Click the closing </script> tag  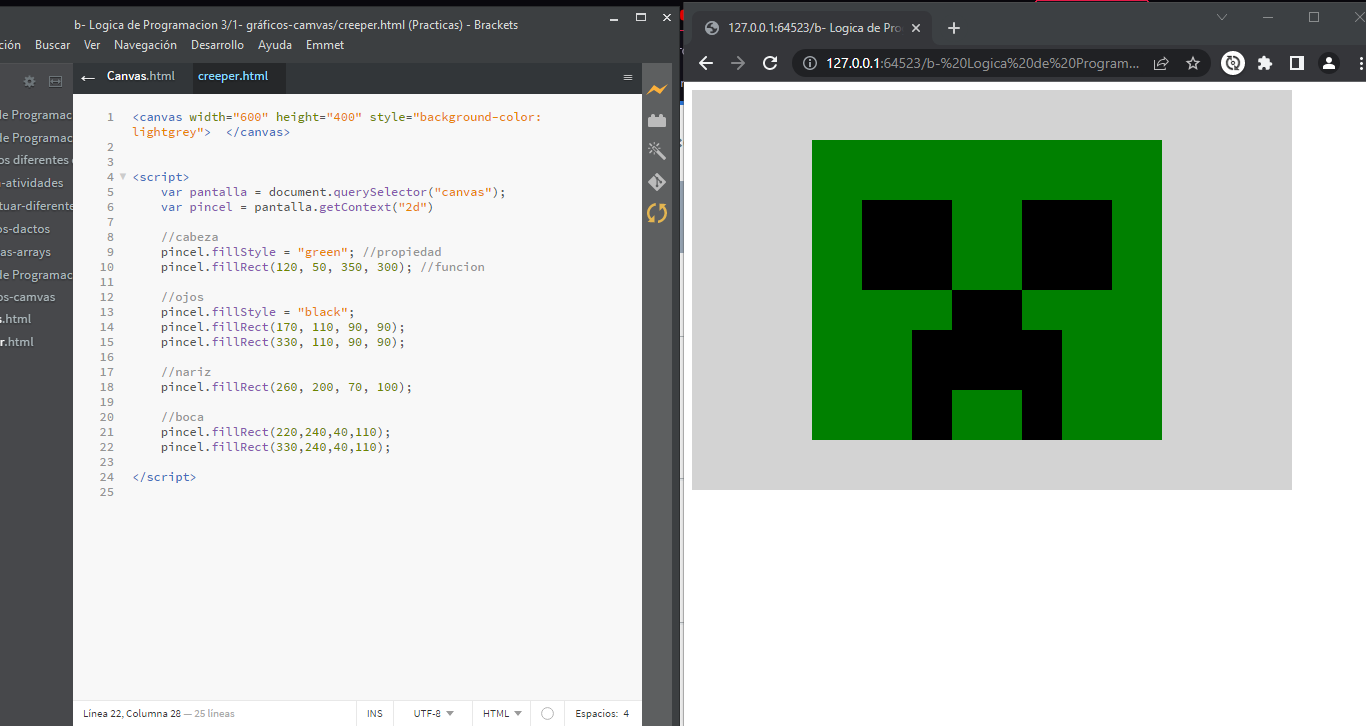[x=164, y=477]
